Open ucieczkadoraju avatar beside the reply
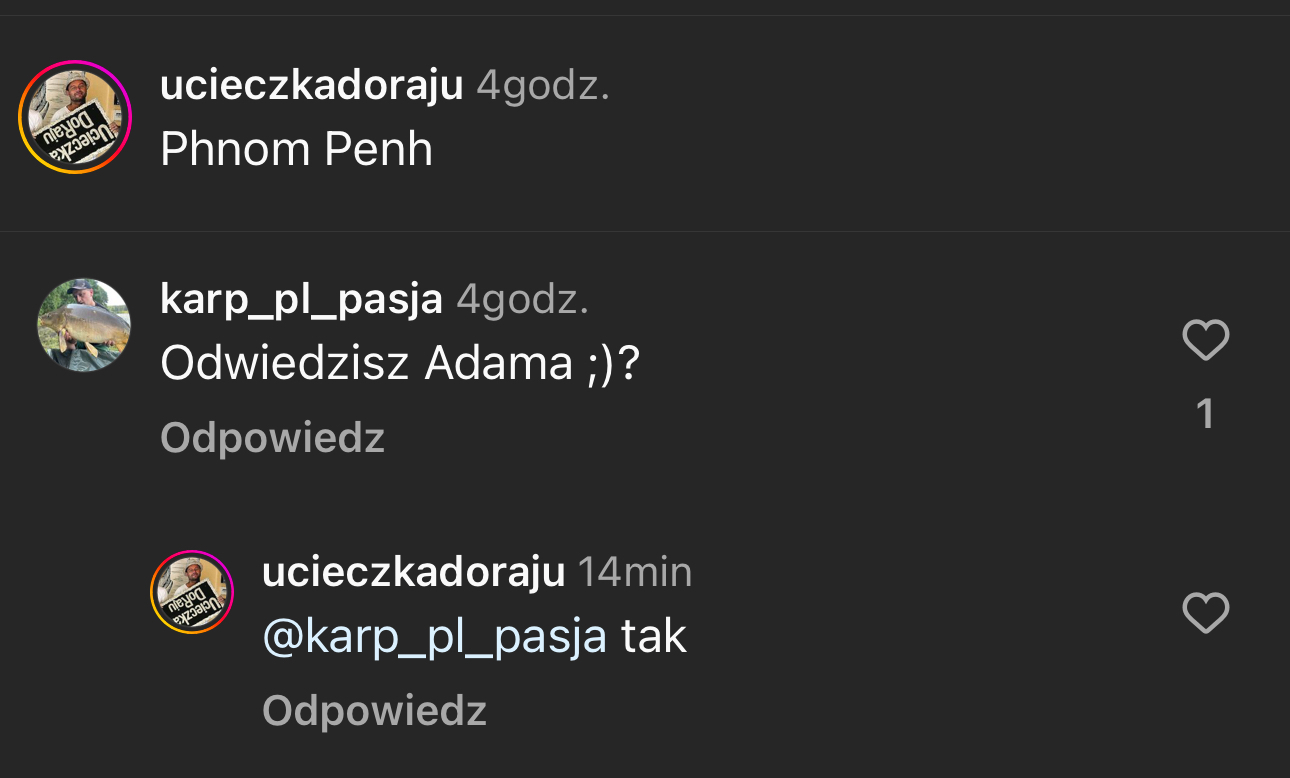Screen dimensions: 1290x778 click(x=192, y=592)
